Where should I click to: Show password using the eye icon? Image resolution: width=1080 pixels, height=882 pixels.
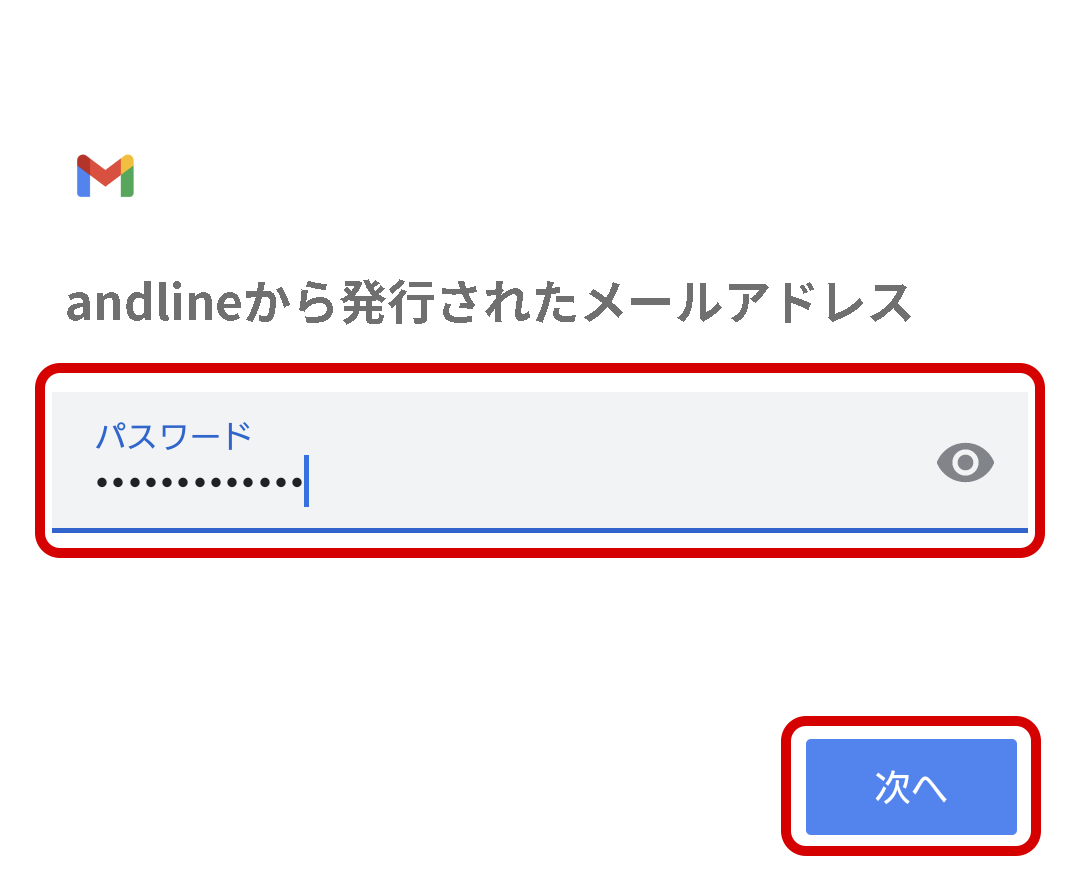pos(965,462)
